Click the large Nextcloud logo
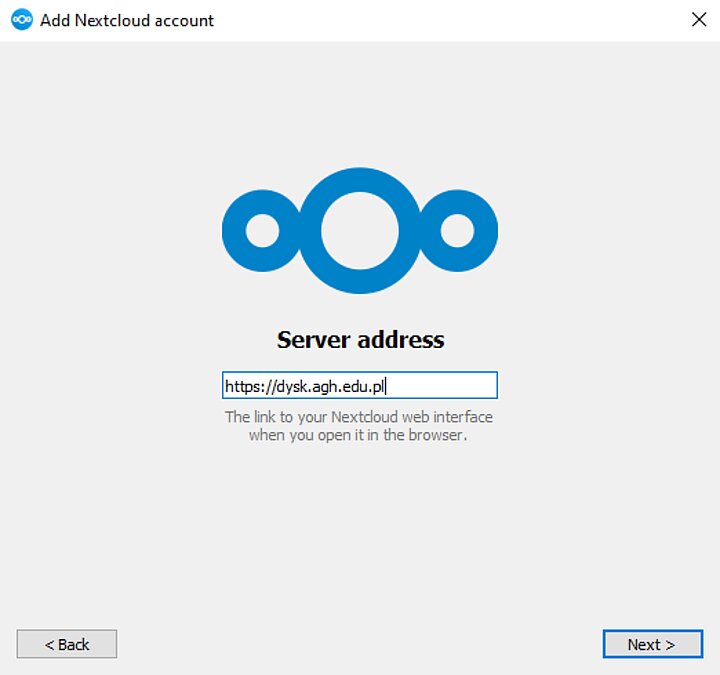This screenshot has width=720, height=675. pyautogui.click(x=360, y=231)
